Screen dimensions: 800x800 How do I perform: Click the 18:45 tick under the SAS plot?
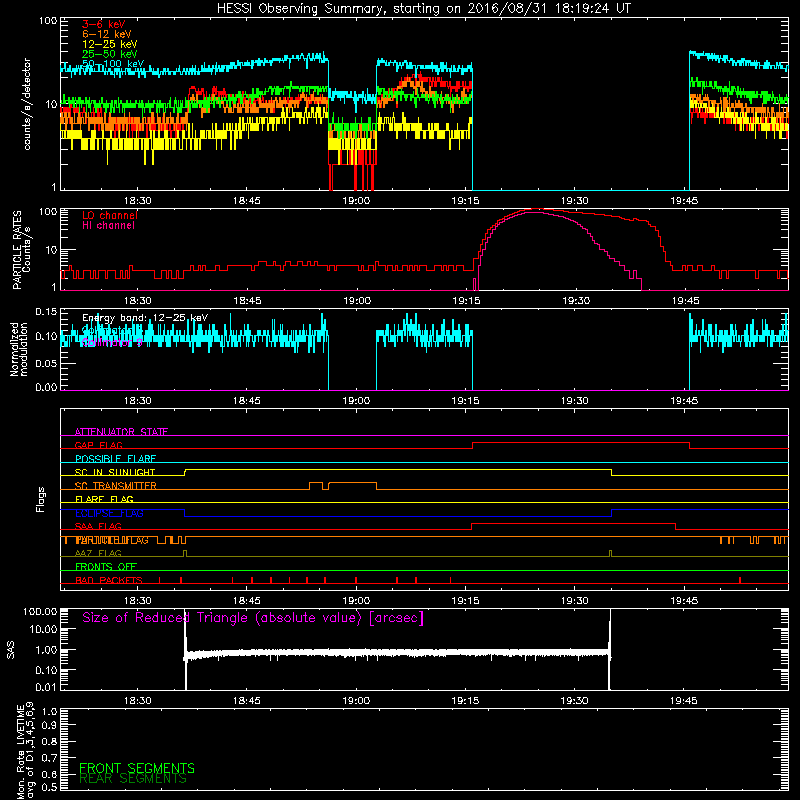pyautogui.click(x=247, y=701)
